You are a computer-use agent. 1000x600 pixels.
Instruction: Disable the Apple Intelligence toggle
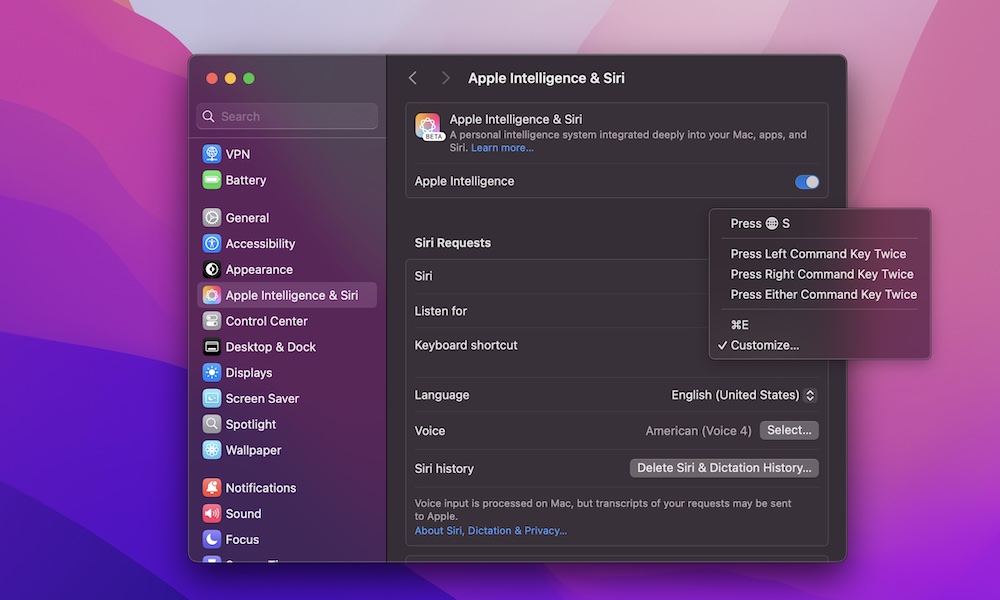click(x=806, y=181)
